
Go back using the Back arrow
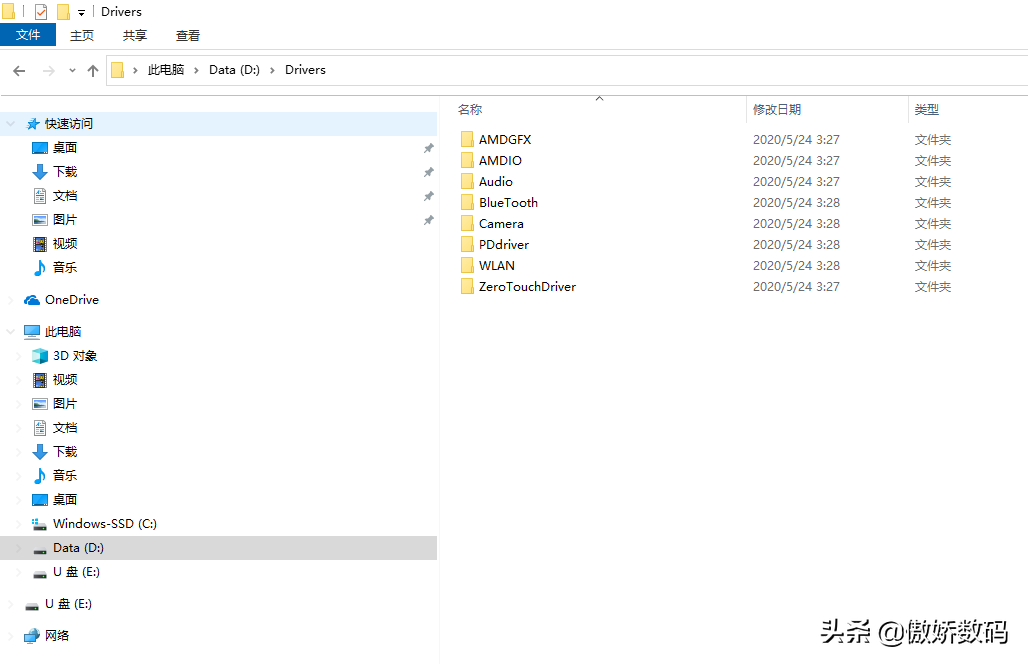tap(19, 70)
